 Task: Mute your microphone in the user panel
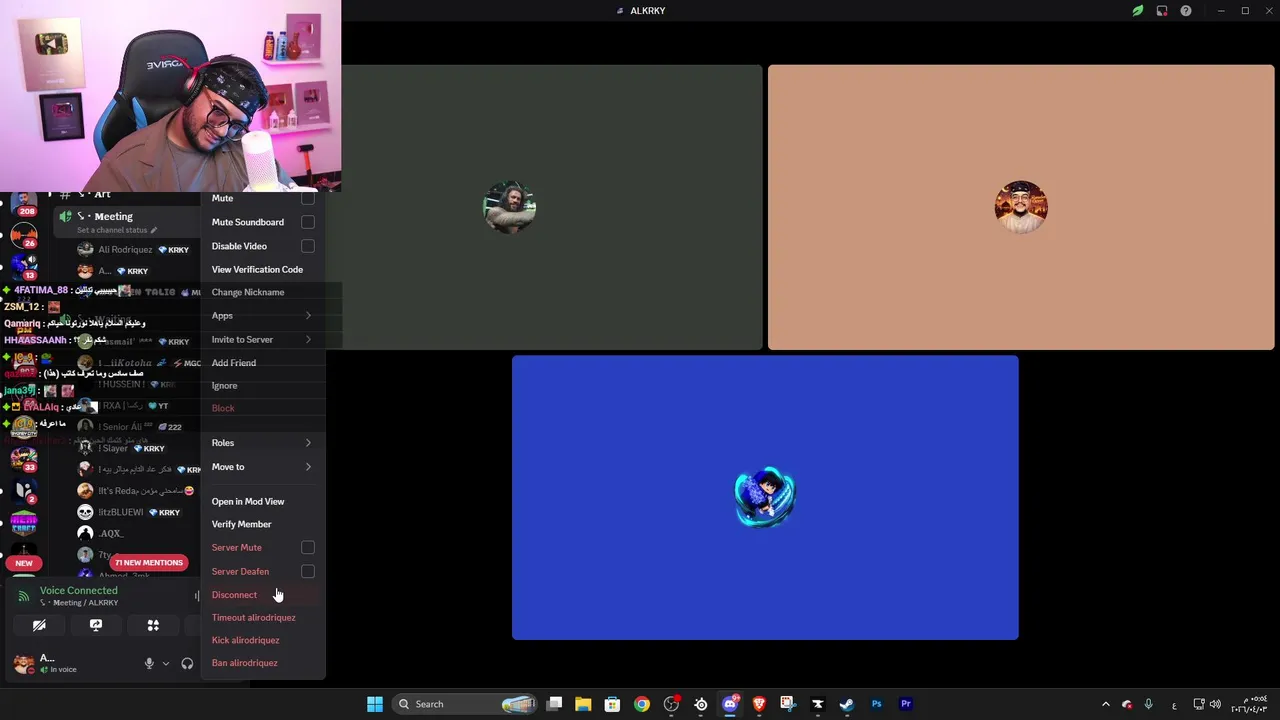pyautogui.click(x=149, y=664)
